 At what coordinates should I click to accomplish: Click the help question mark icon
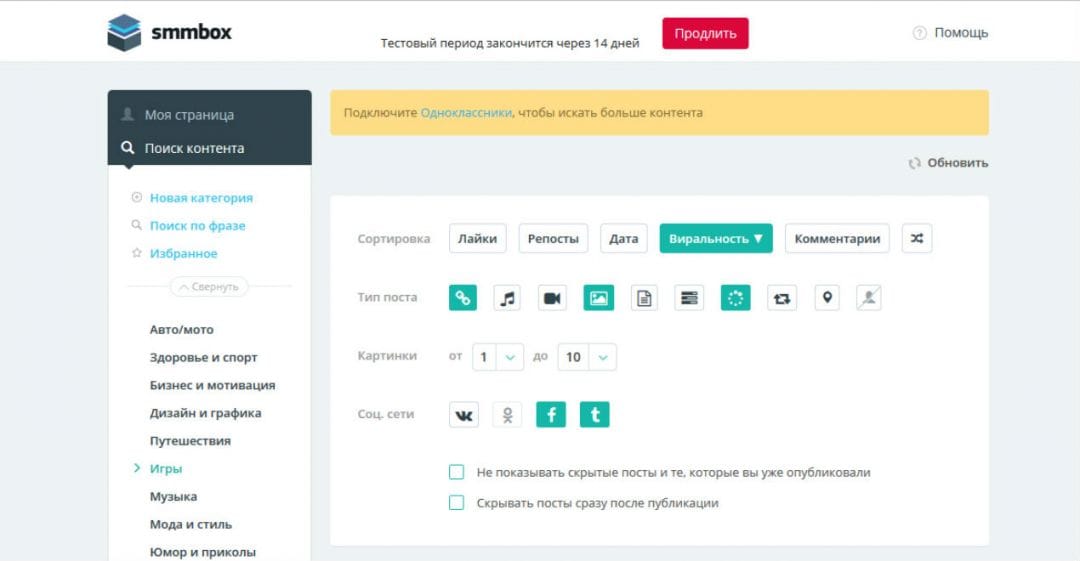(920, 32)
